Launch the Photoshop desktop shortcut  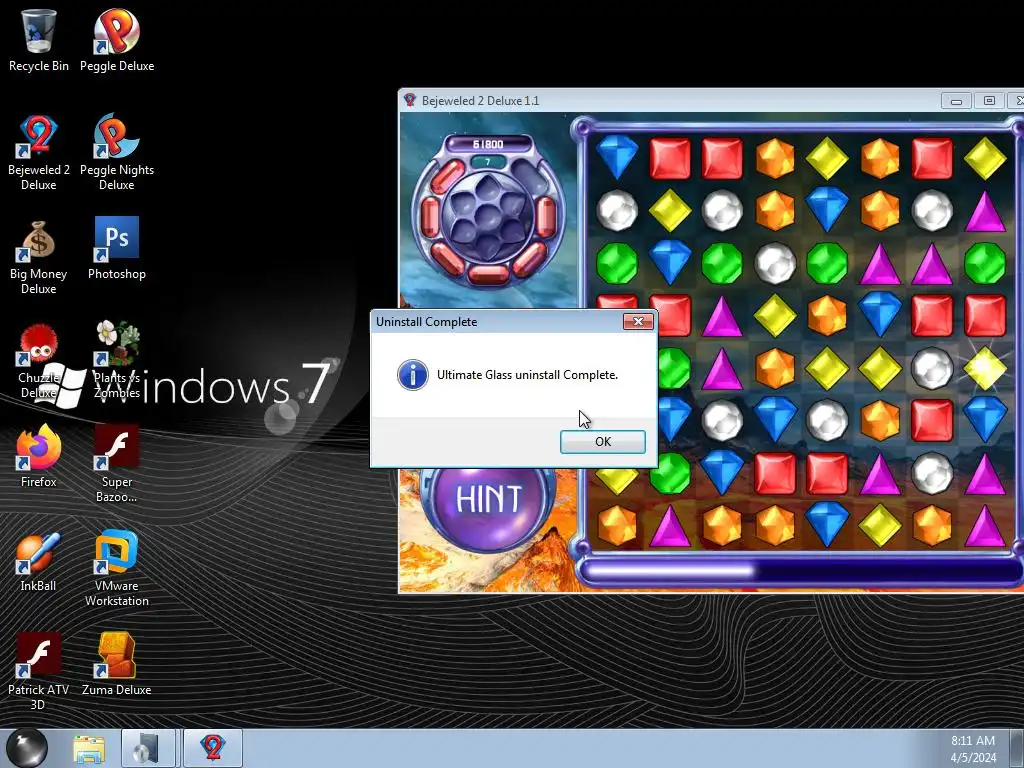point(117,248)
